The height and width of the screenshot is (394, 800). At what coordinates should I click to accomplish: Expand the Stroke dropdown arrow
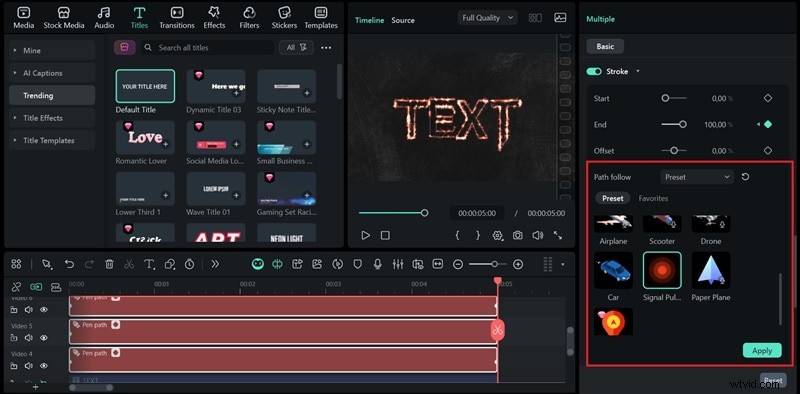pos(638,71)
